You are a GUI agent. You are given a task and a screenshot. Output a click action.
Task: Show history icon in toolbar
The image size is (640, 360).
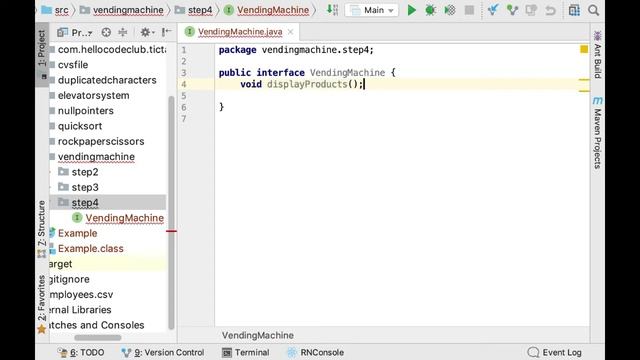[531, 10]
